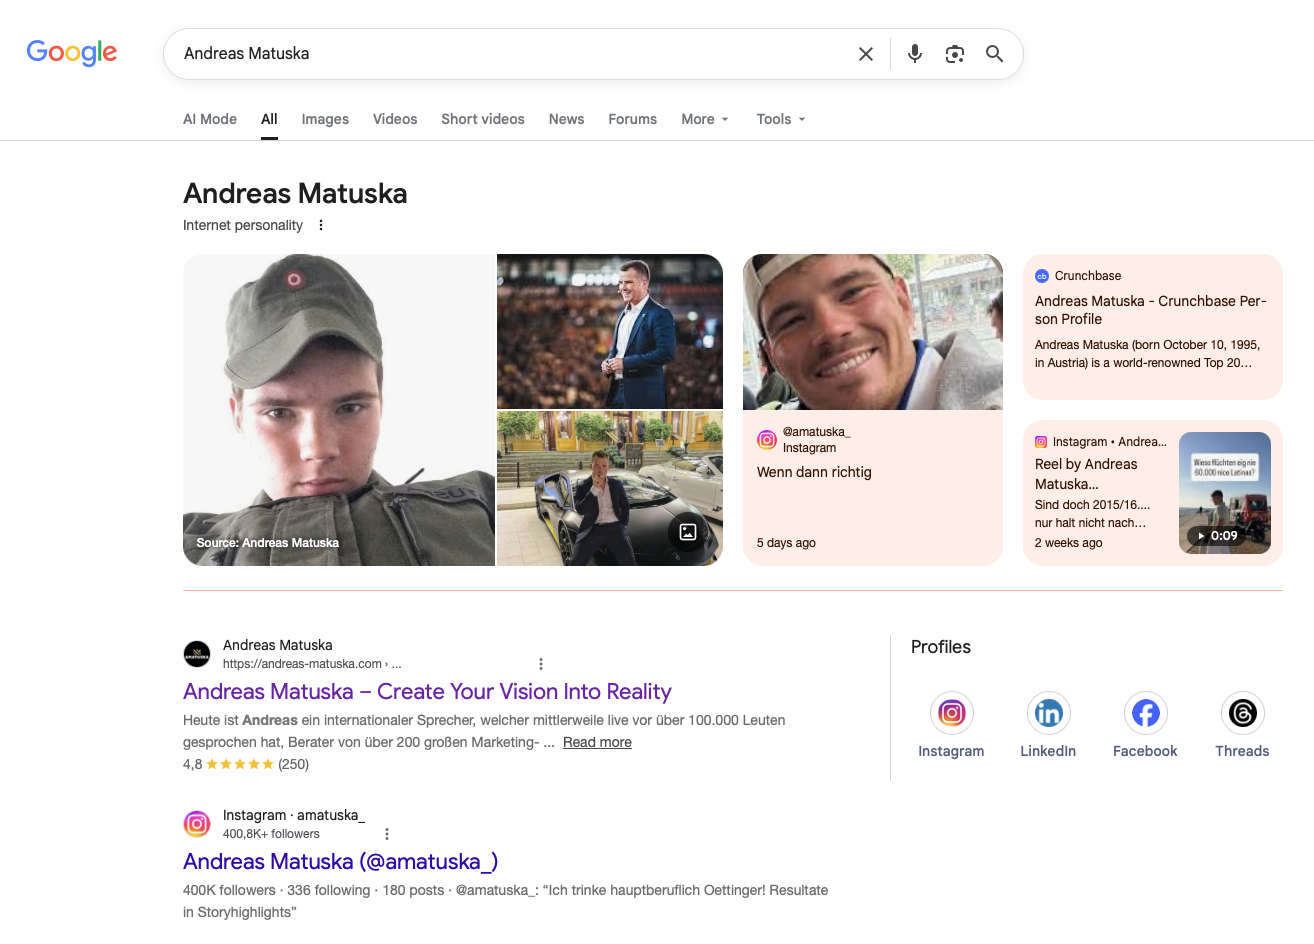The image size is (1314, 944).
Task: Open three-dot menu for Instagram amatuska_ result
Action: pyautogui.click(x=387, y=834)
